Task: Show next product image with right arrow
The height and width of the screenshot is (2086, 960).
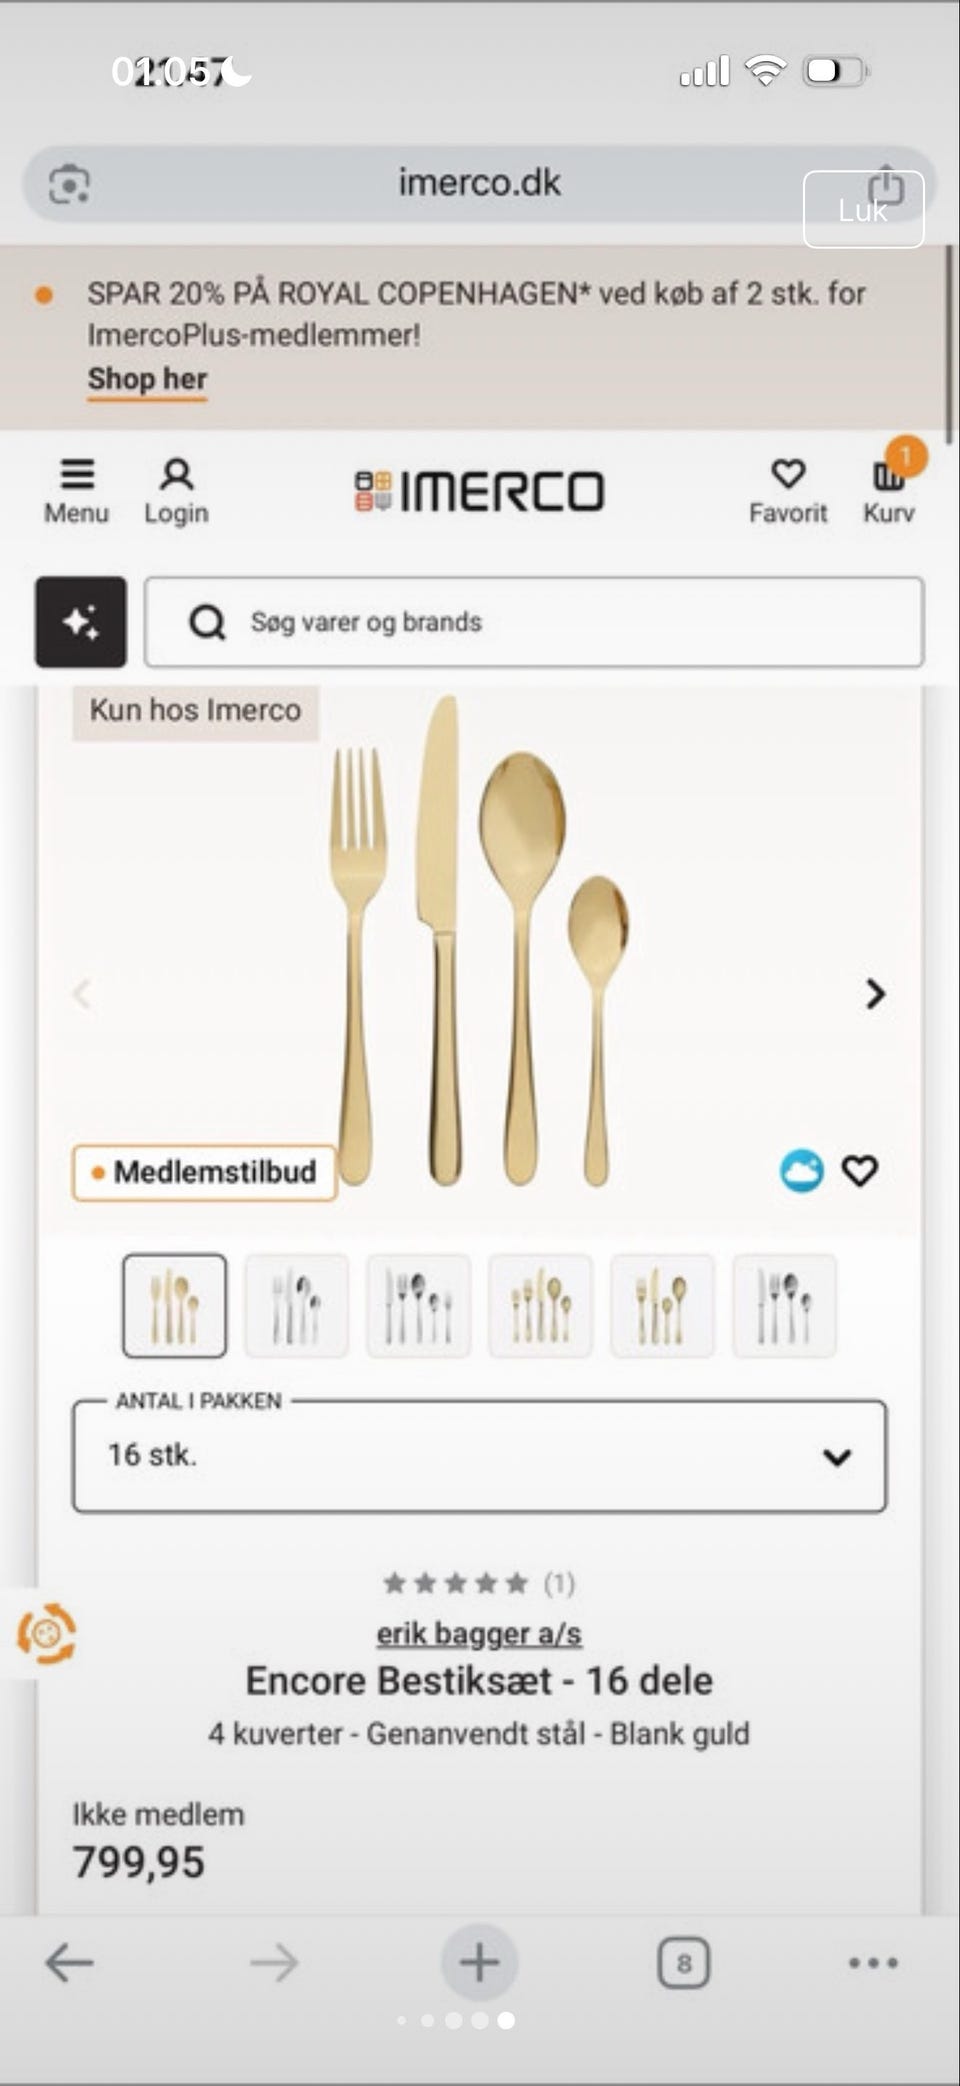Action: [x=875, y=993]
